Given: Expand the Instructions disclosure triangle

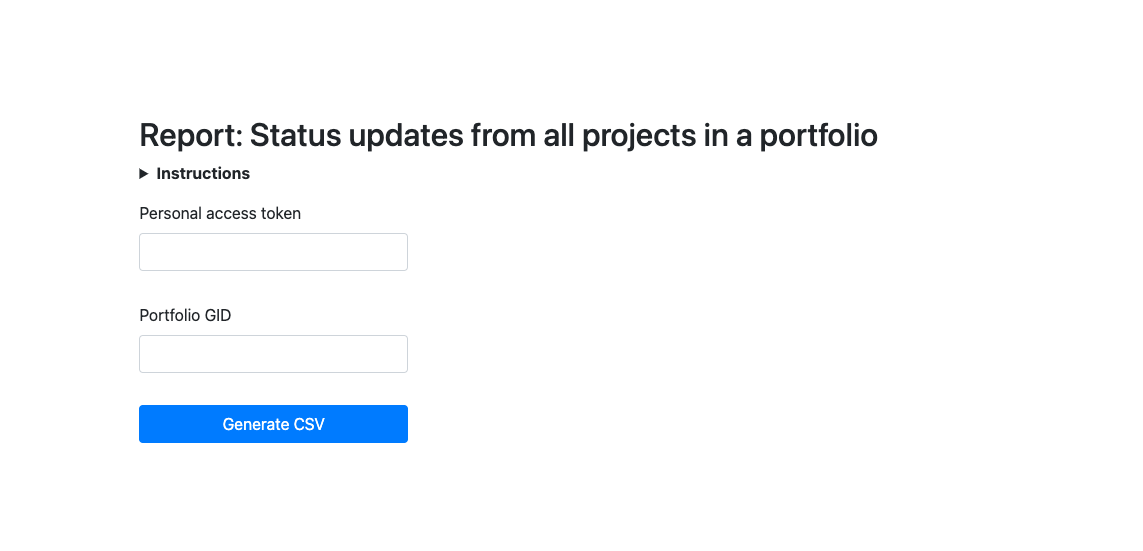Looking at the screenshot, I should pos(144,173).
